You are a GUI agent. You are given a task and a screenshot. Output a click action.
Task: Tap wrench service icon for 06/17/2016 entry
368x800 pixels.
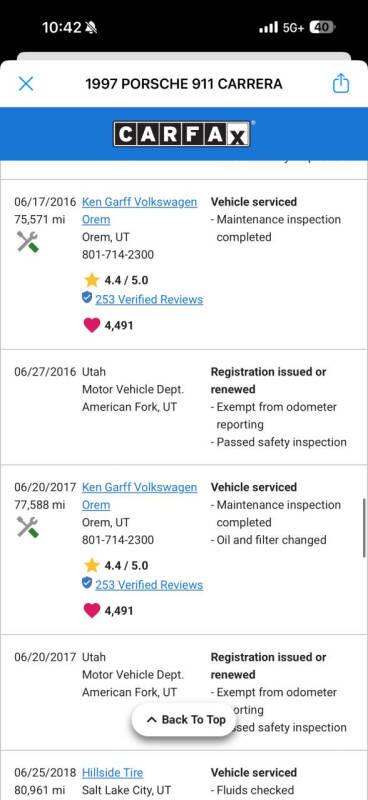point(28,241)
